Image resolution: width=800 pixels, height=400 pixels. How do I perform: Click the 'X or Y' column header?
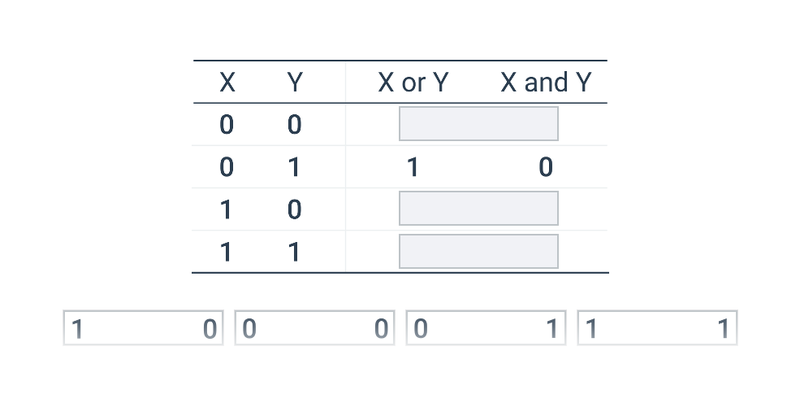(x=413, y=82)
